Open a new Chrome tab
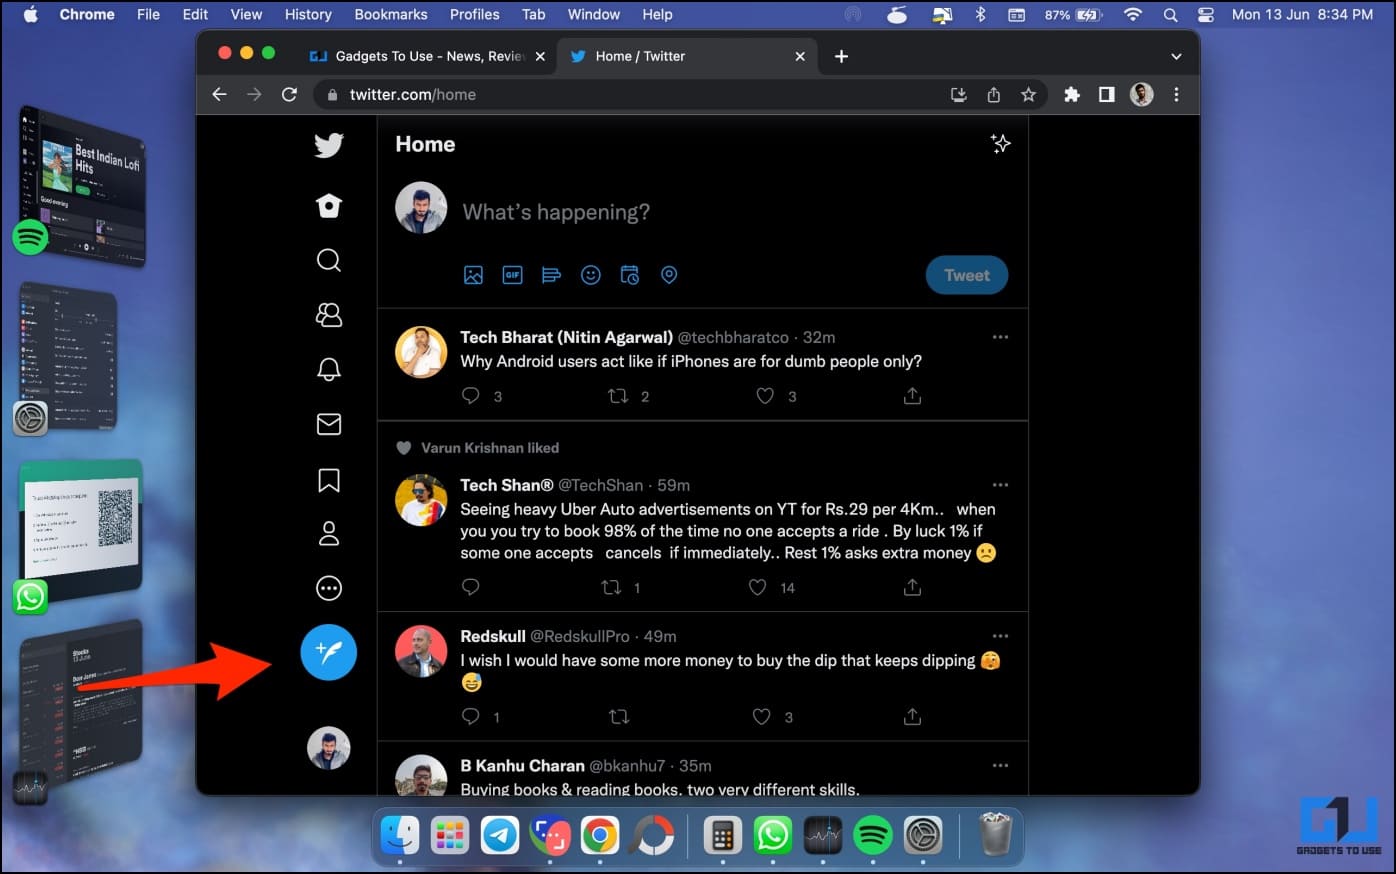Image resolution: width=1396 pixels, height=874 pixels. pos(841,56)
